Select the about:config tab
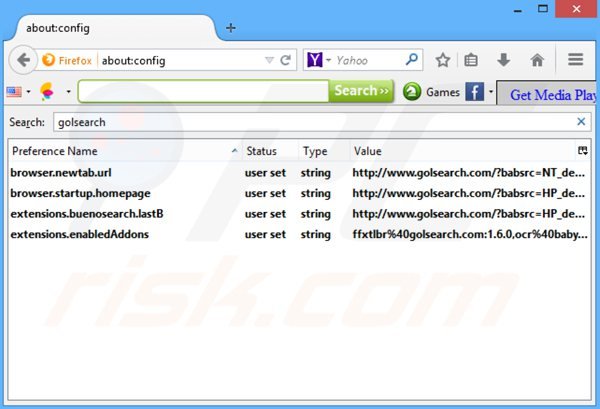The image size is (600, 409). [x=115, y=28]
